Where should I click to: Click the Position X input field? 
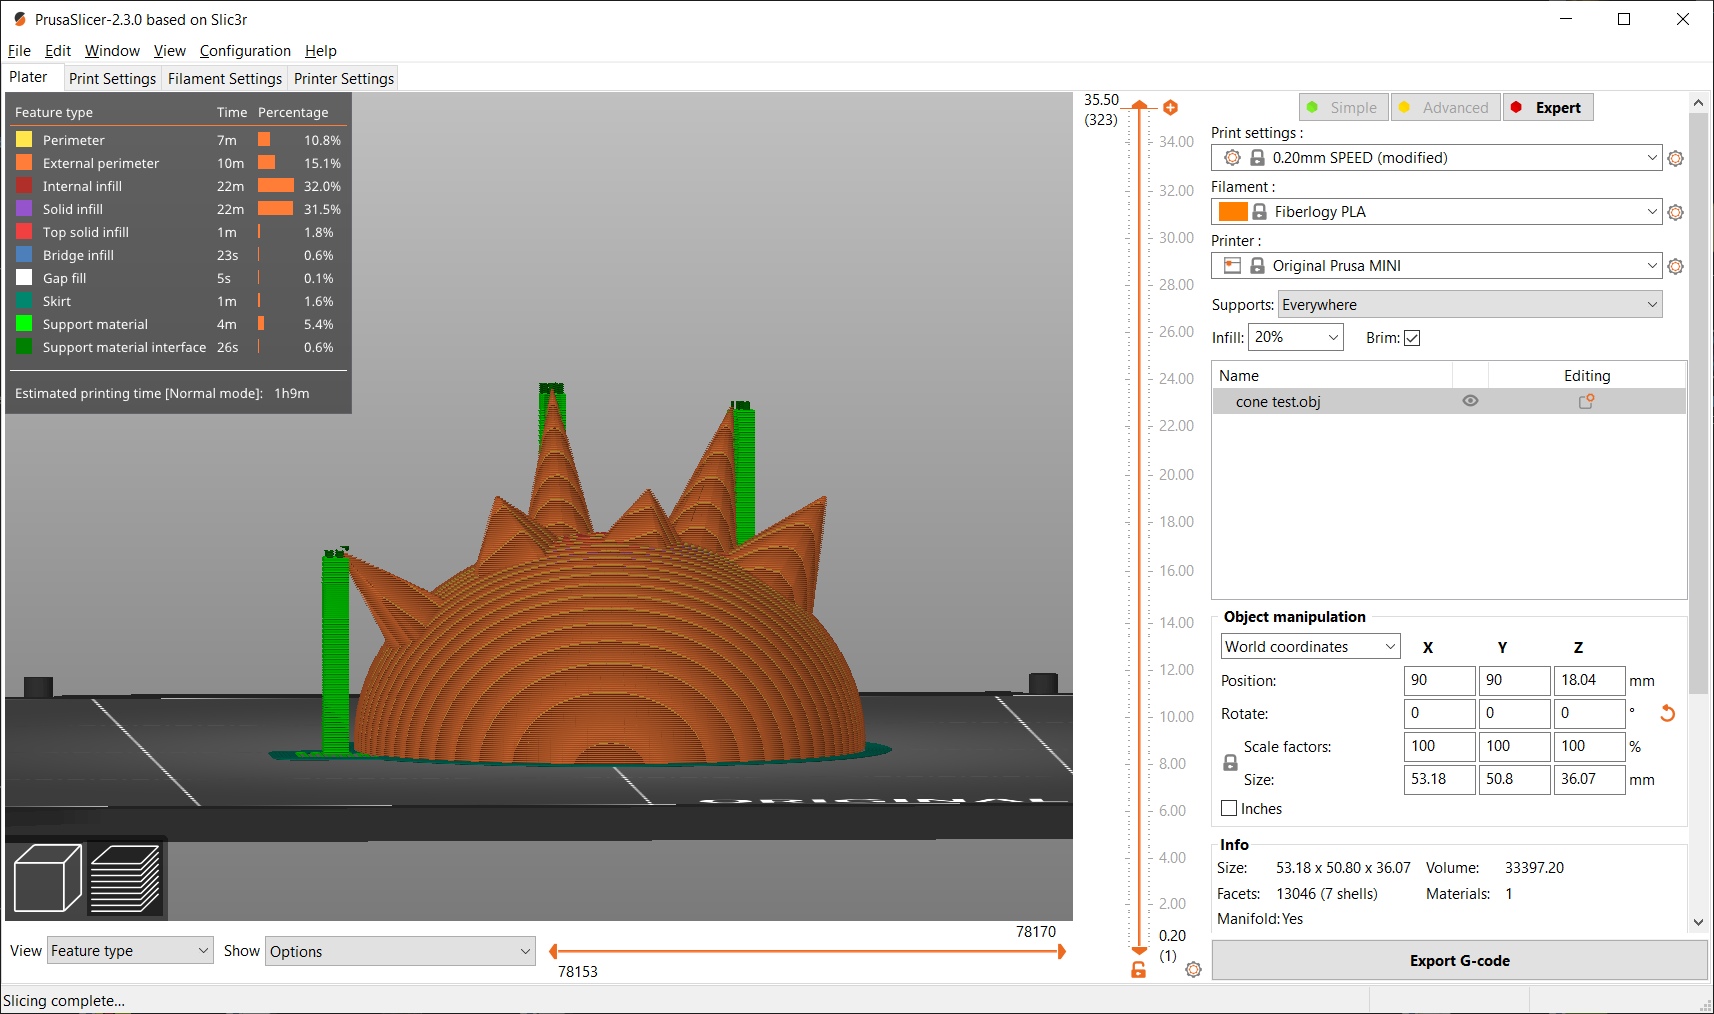(x=1440, y=680)
